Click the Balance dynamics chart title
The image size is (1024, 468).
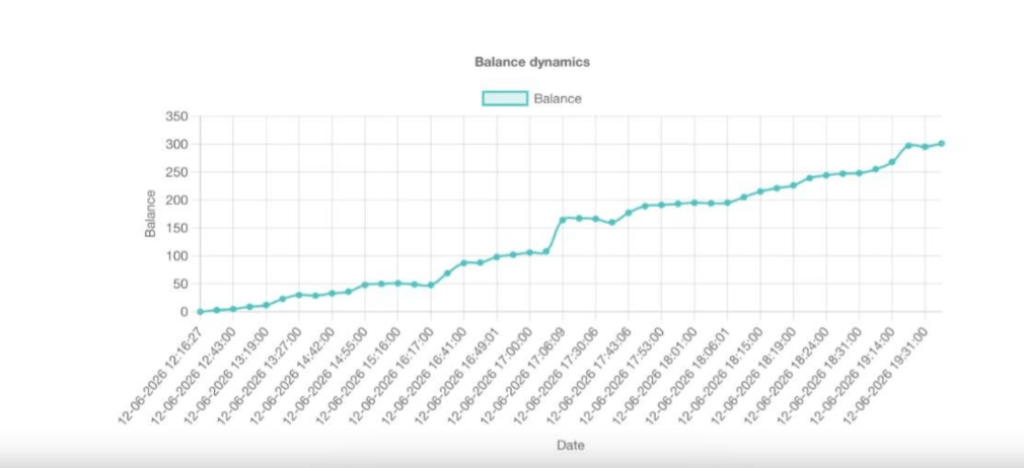click(x=532, y=62)
